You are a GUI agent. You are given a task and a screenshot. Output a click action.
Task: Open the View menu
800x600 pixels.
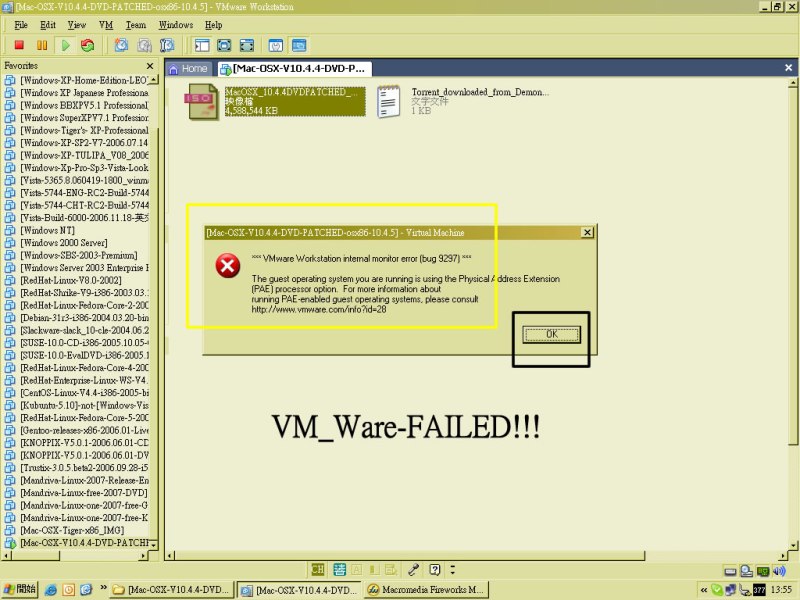click(x=77, y=25)
